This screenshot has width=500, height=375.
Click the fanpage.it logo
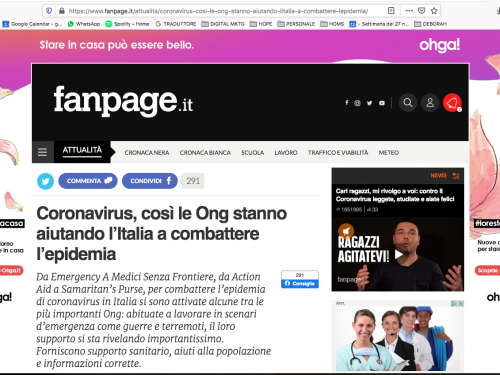(x=123, y=101)
